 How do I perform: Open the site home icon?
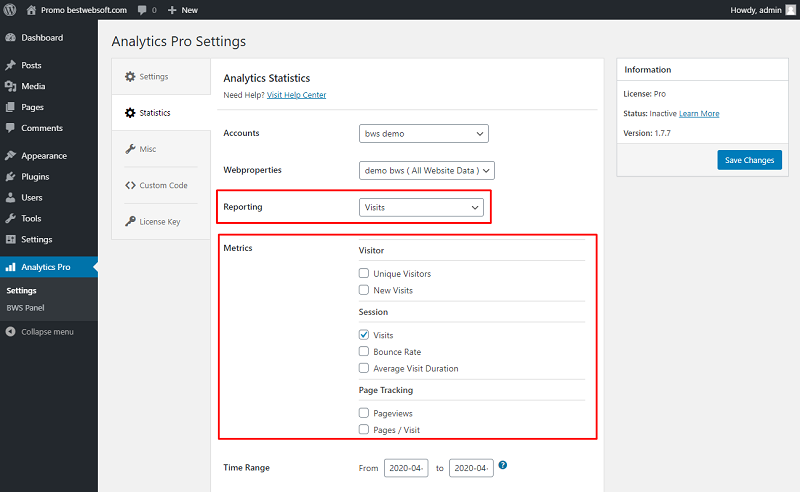point(31,10)
